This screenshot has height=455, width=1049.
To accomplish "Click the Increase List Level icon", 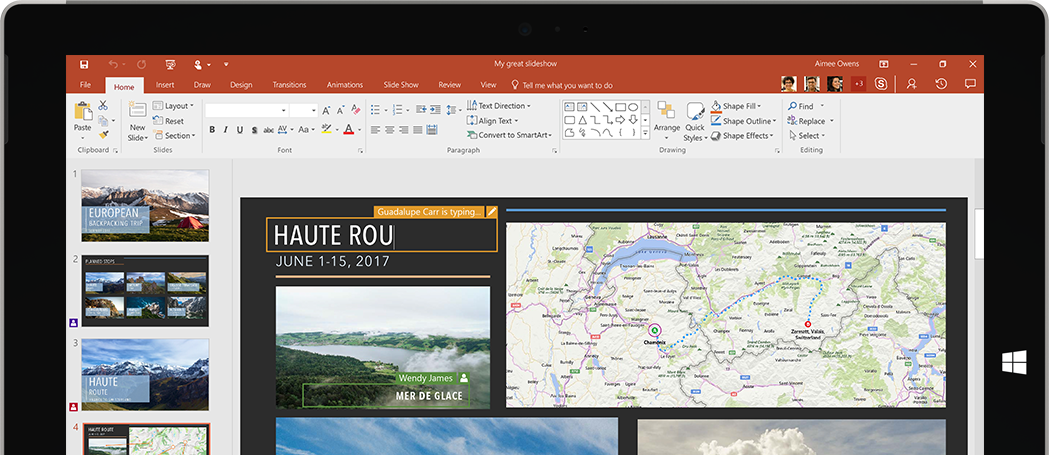I will [435, 110].
